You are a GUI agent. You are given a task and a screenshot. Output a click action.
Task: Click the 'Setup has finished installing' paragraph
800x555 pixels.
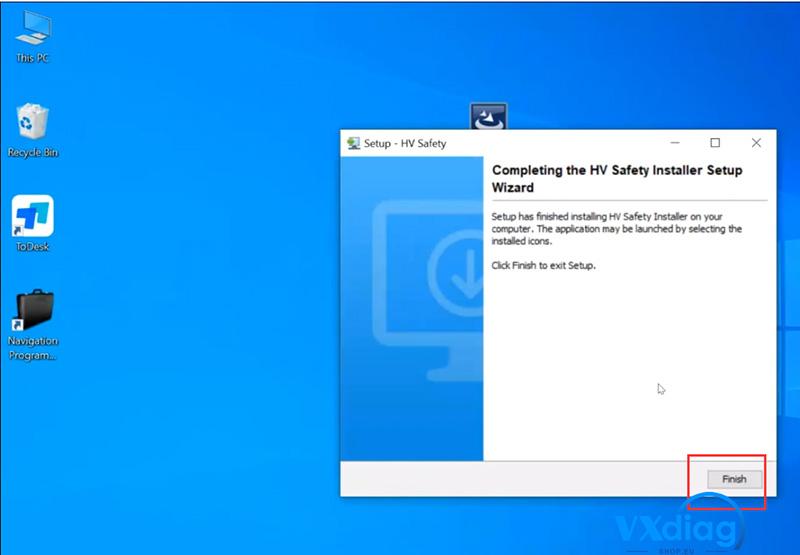[616, 229]
